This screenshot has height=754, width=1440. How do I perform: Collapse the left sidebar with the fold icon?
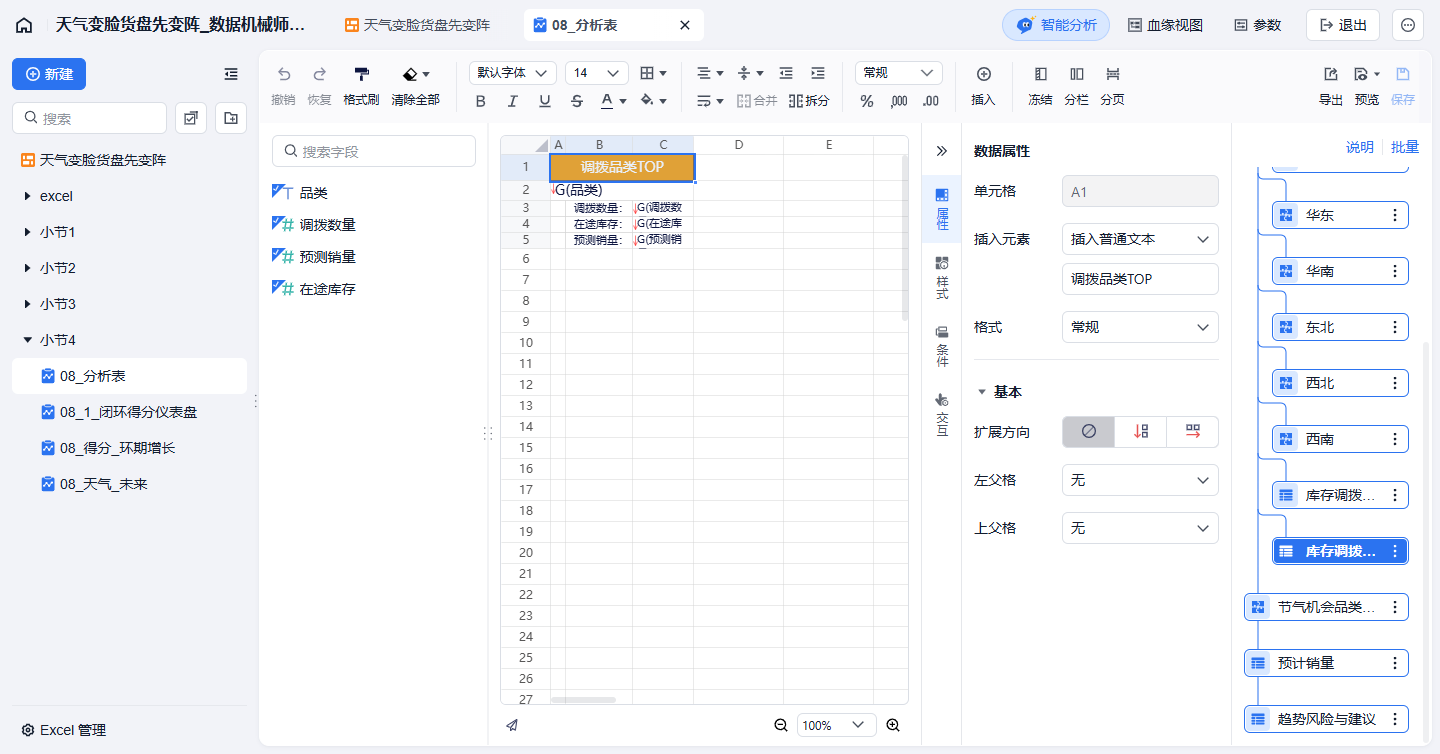(x=231, y=74)
